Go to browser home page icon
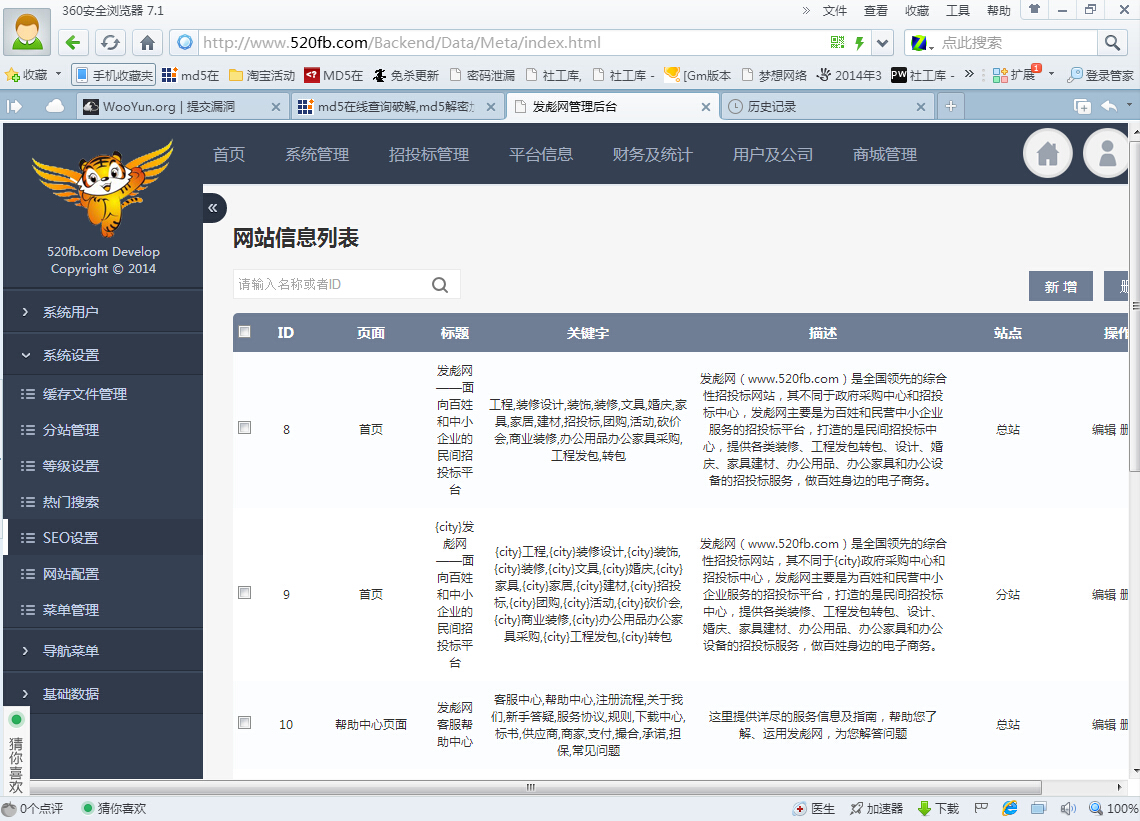The image size is (1140, 821). [148, 43]
